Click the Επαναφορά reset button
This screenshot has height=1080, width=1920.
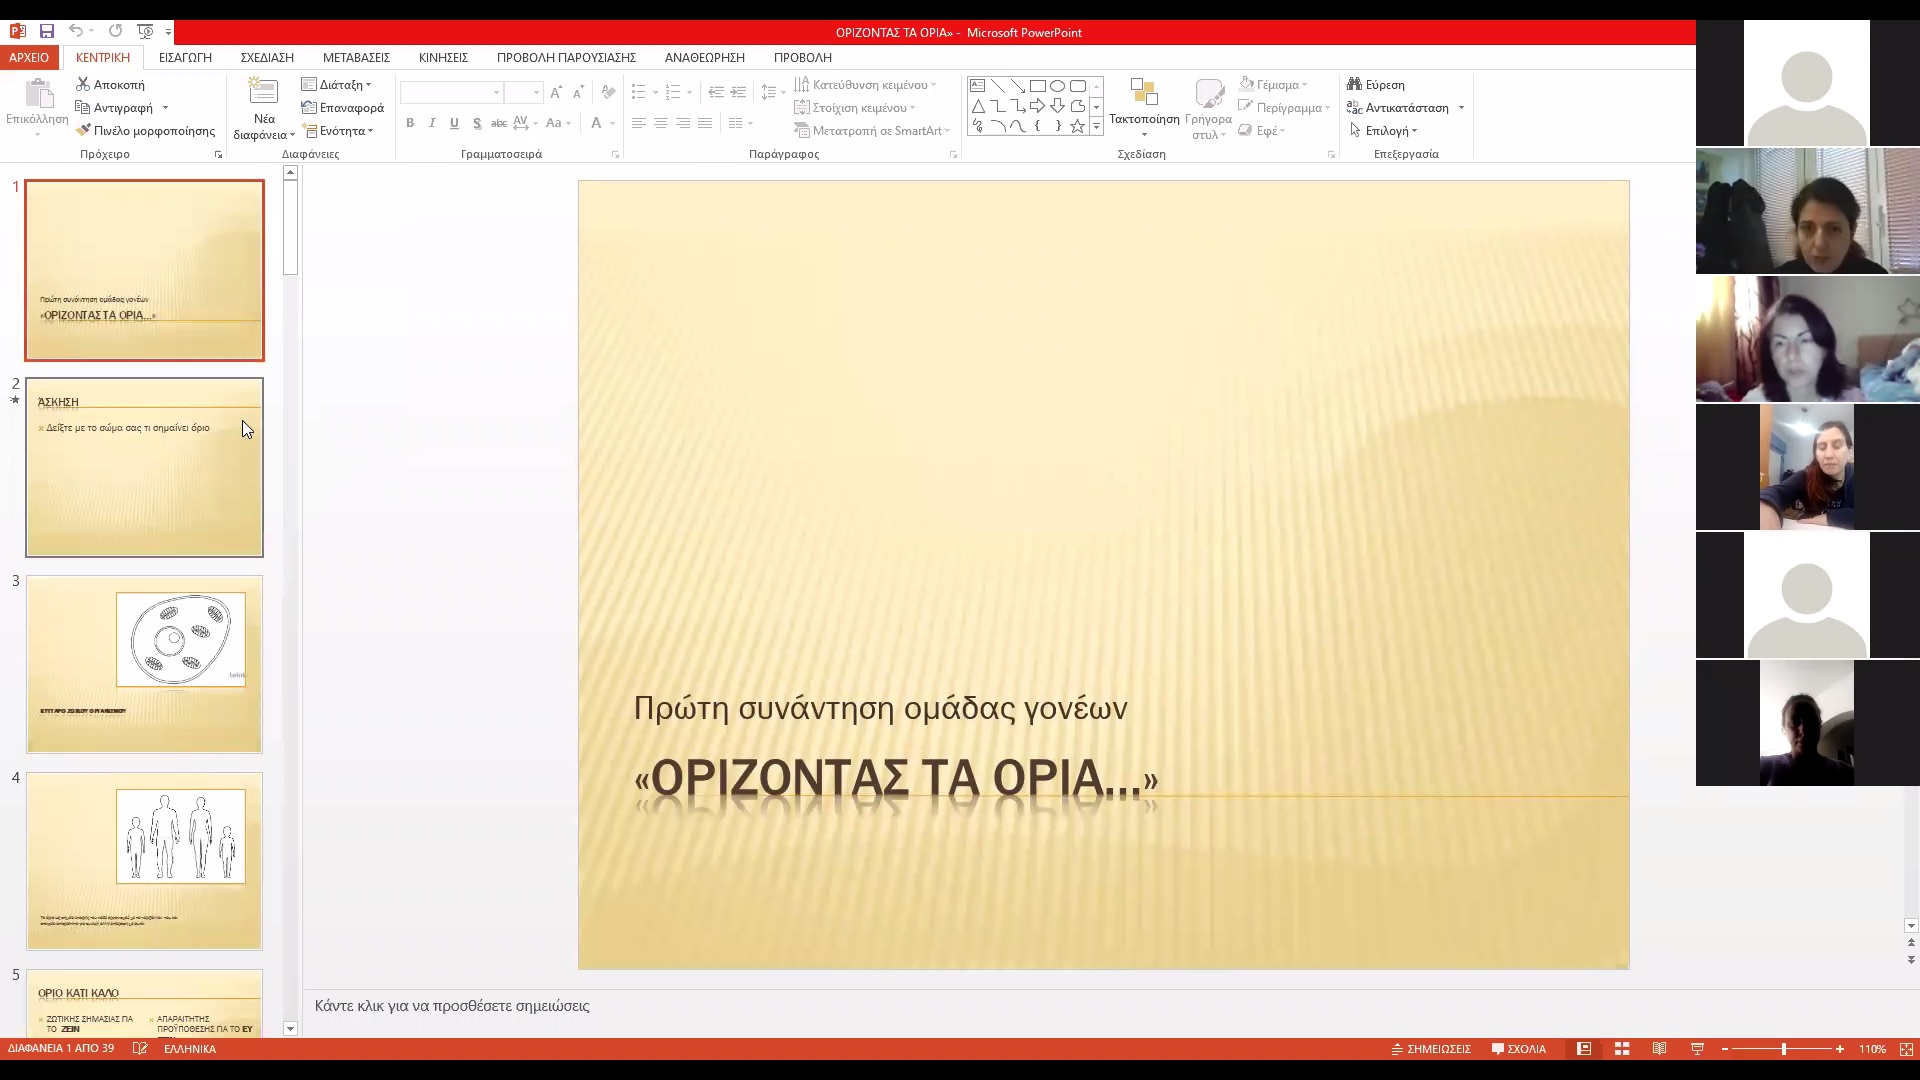pos(343,108)
